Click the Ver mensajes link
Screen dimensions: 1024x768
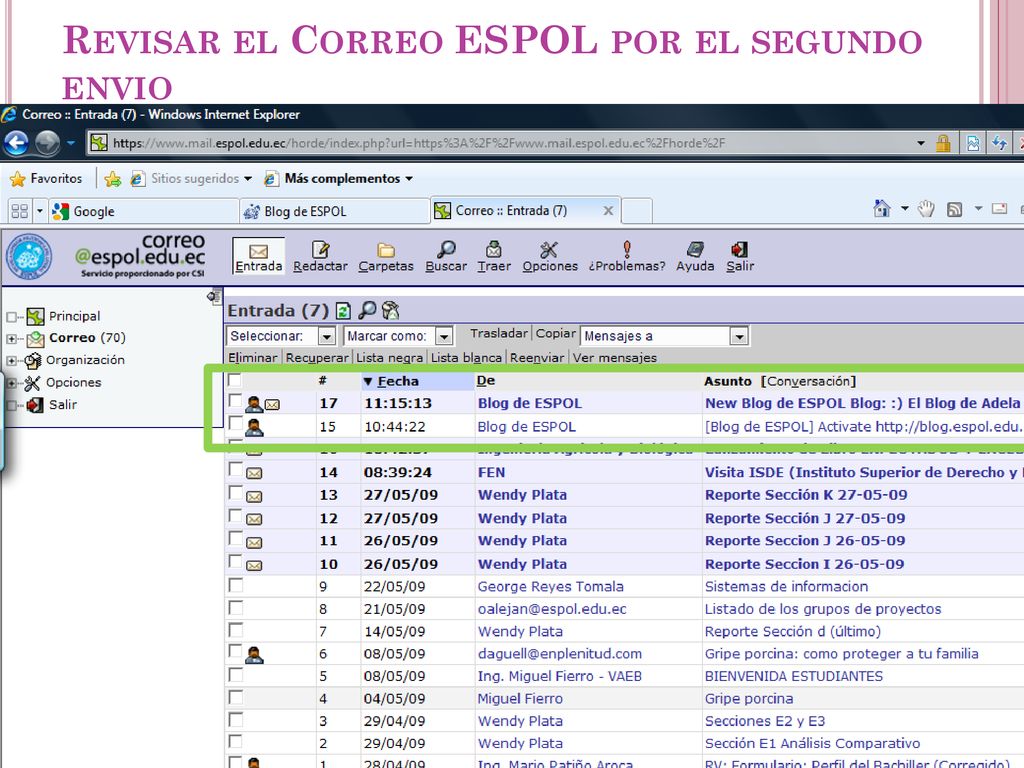(615, 358)
